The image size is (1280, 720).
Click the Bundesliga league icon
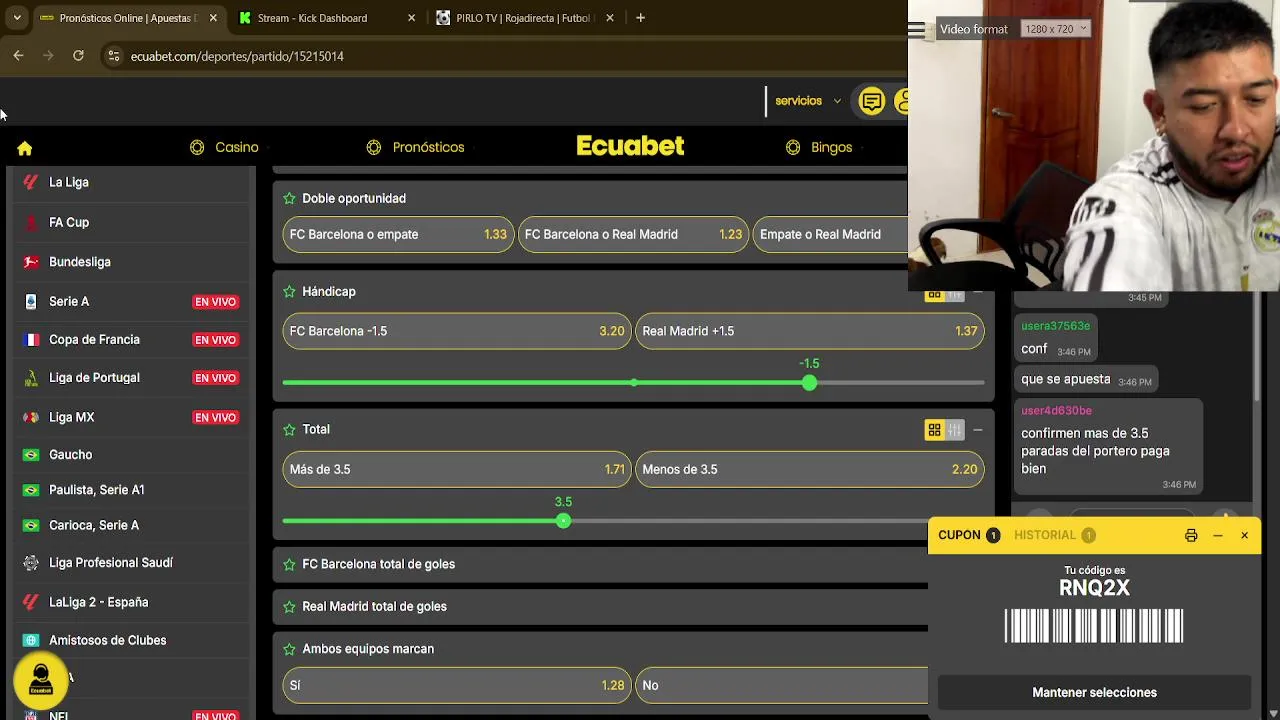point(31,262)
